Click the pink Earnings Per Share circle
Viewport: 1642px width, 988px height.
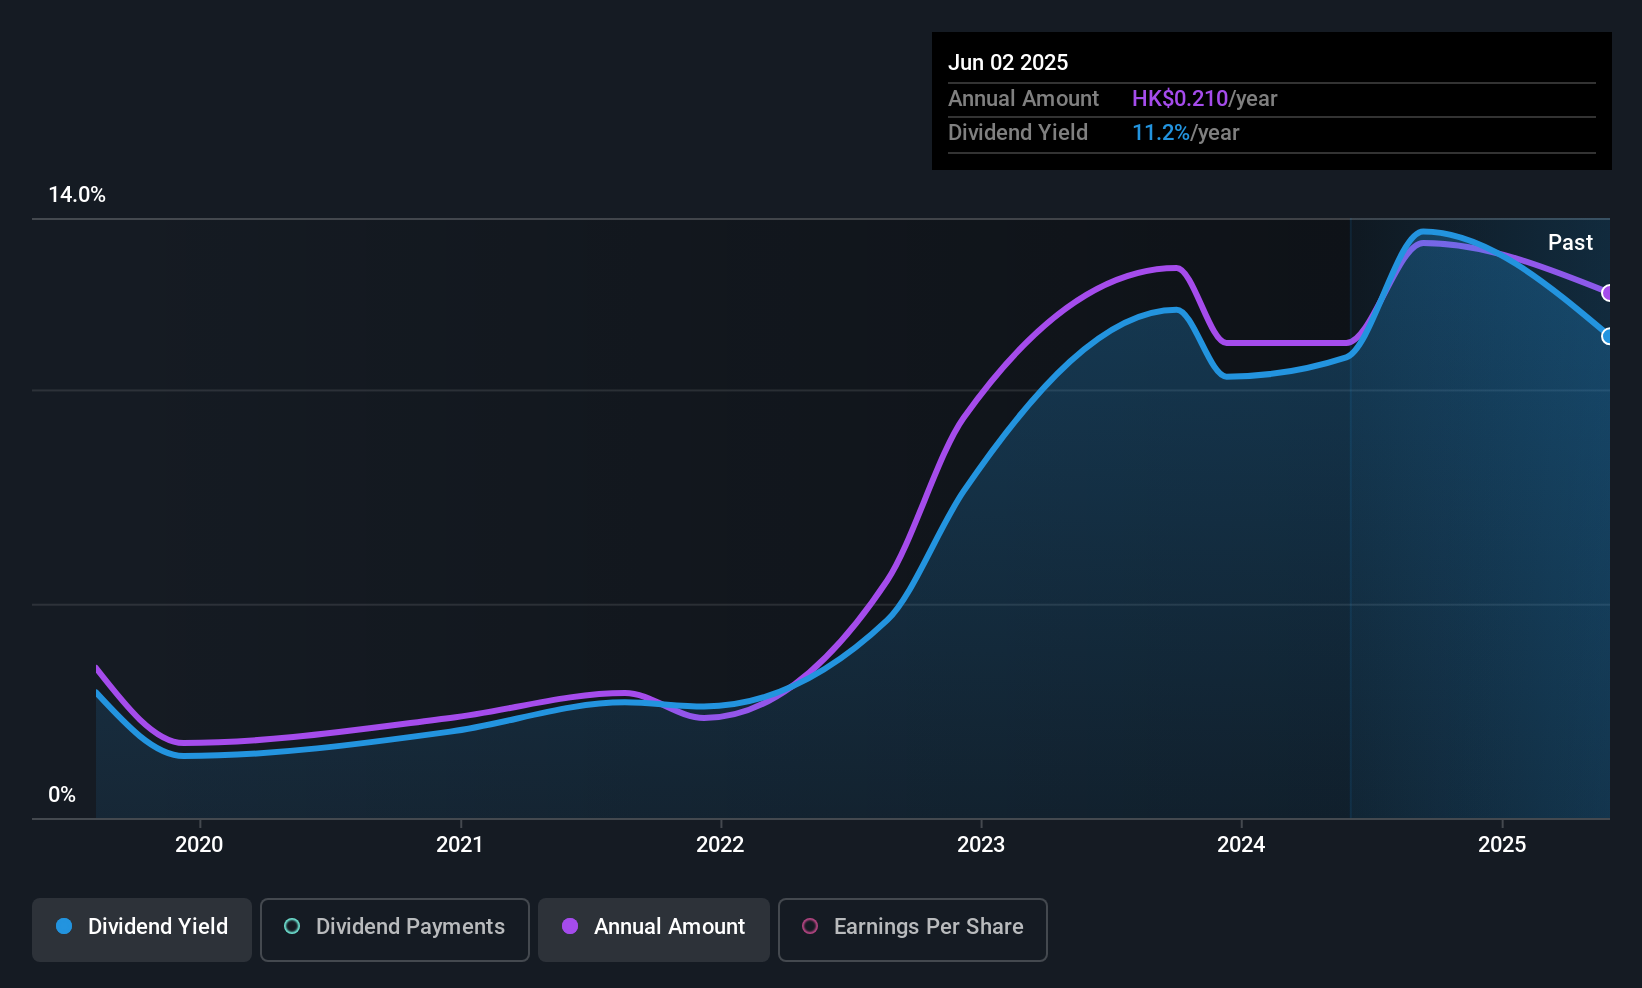click(x=810, y=926)
